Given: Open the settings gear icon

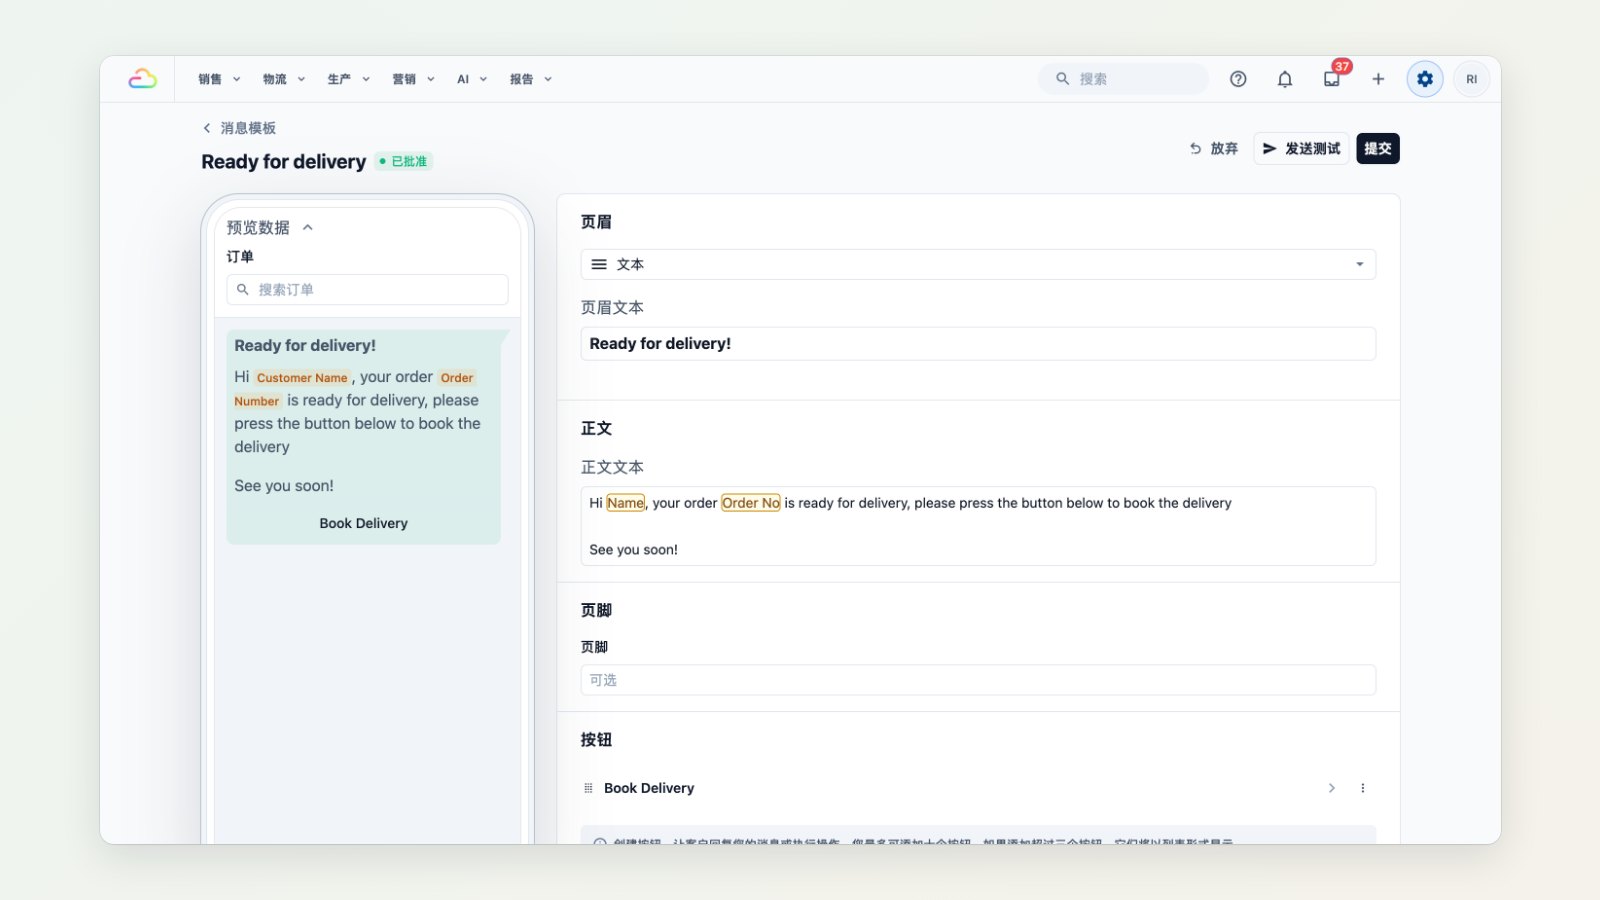Looking at the screenshot, I should click(1425, 79).
